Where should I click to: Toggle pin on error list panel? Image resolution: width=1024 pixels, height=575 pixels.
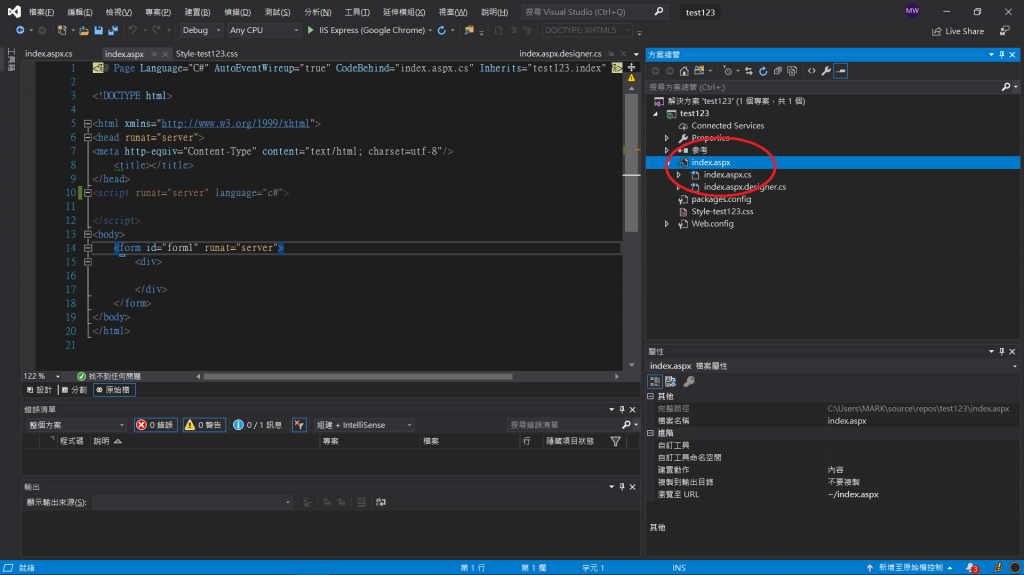pyautogui.click(x=622, y=410)
